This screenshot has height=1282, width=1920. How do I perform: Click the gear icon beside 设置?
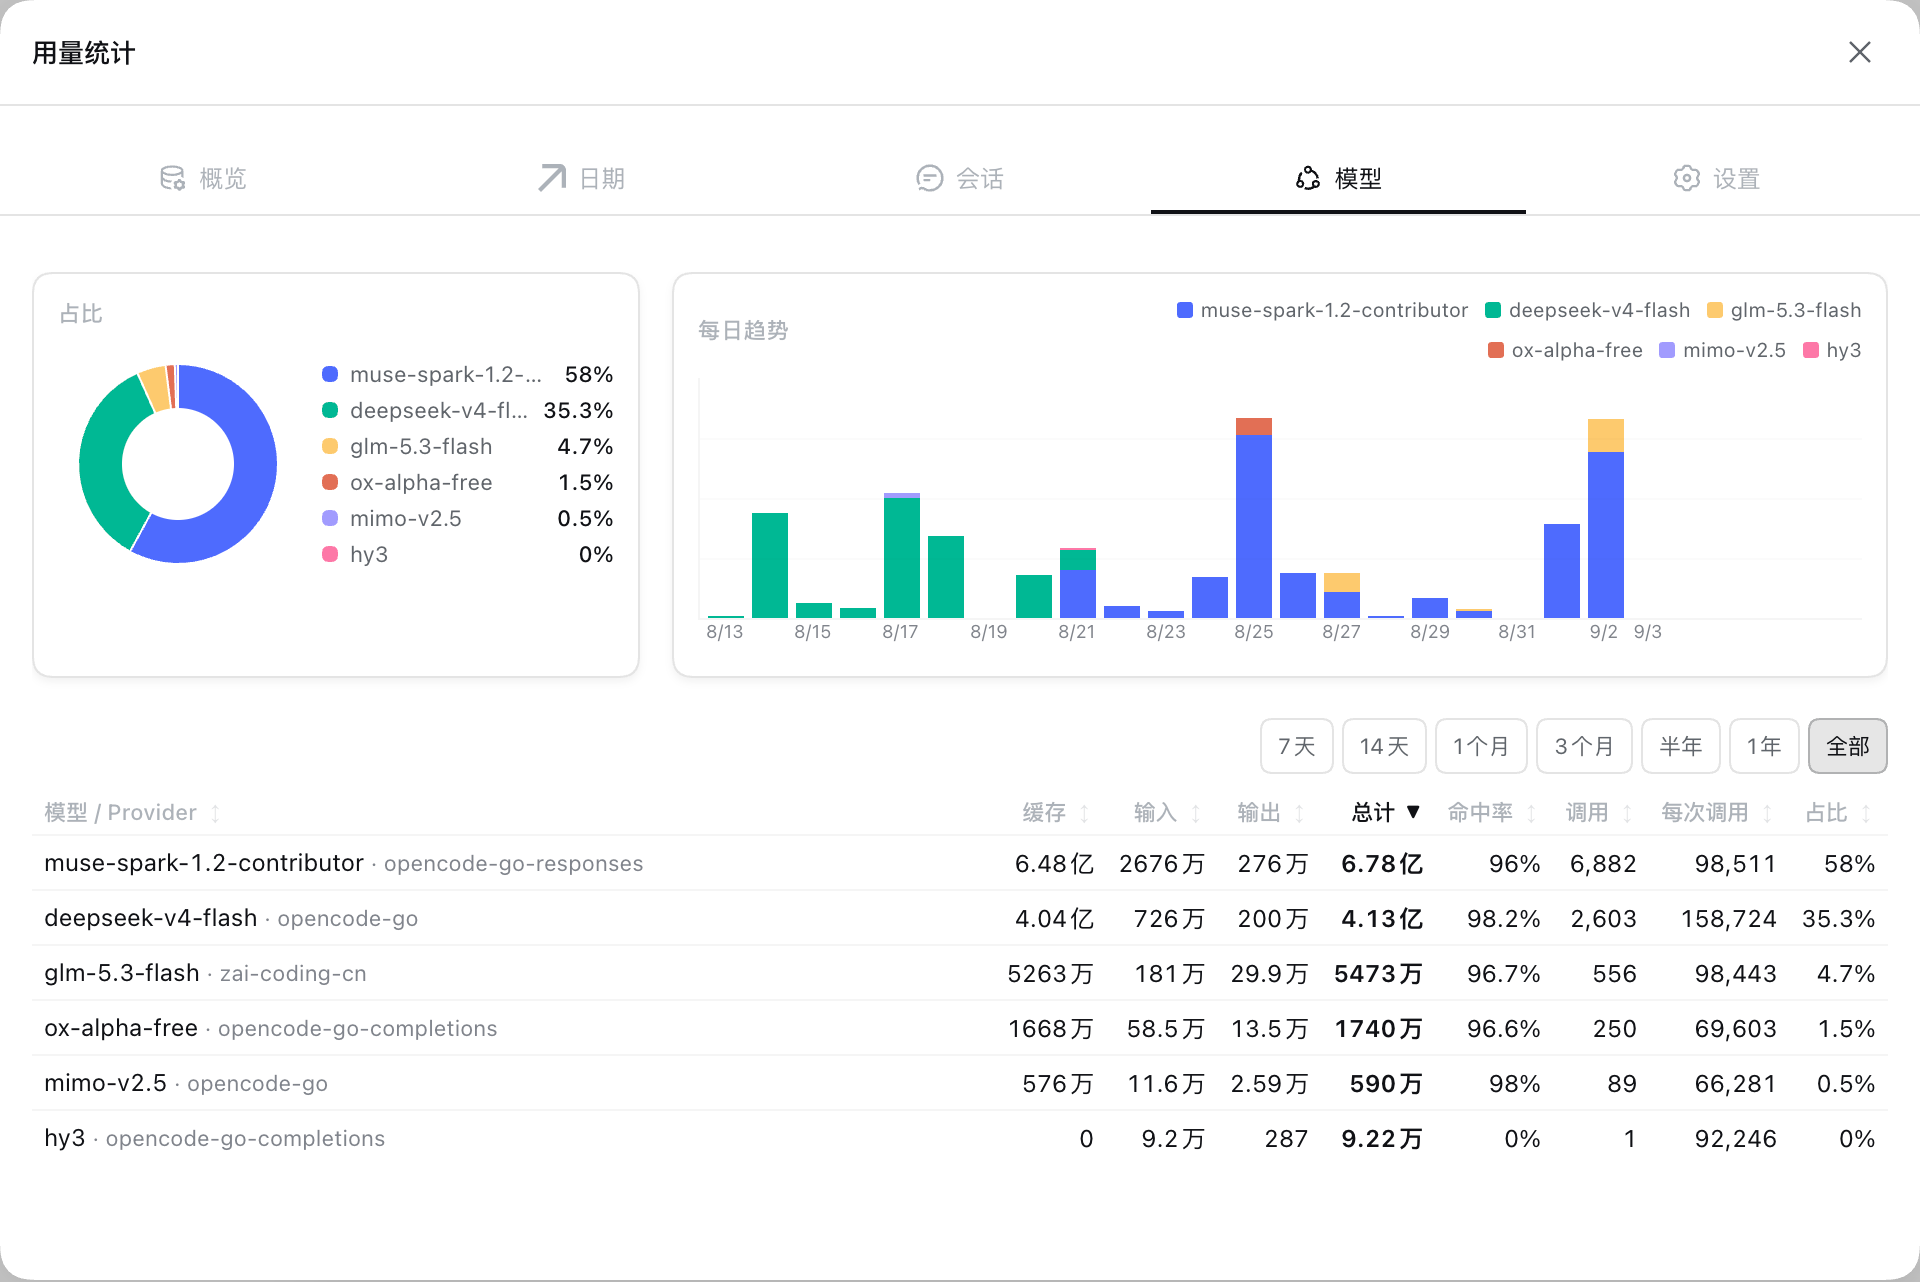pyautogui.click(x=1686, y=178)
